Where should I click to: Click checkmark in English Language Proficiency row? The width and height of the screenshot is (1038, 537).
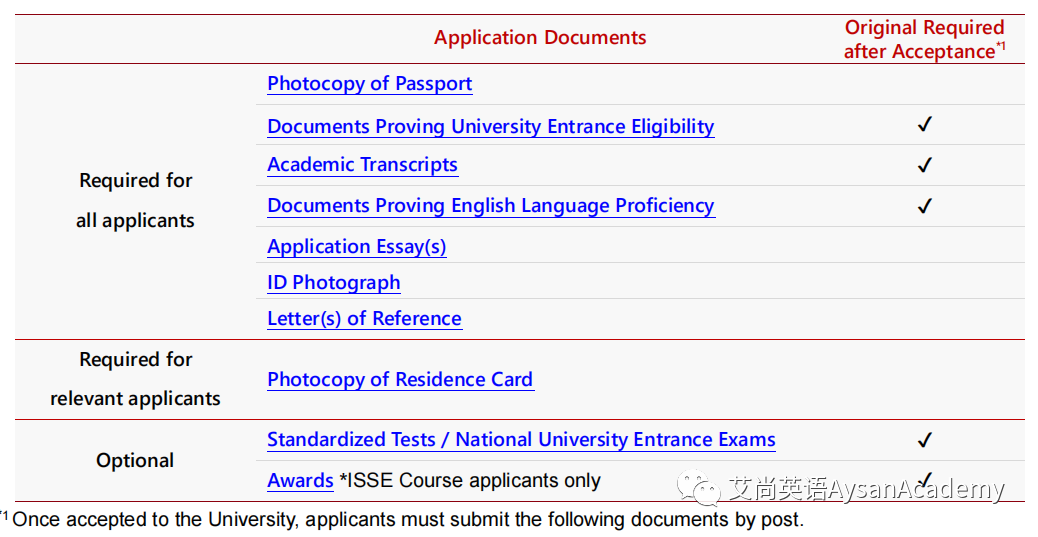click(x=925, y=206)
